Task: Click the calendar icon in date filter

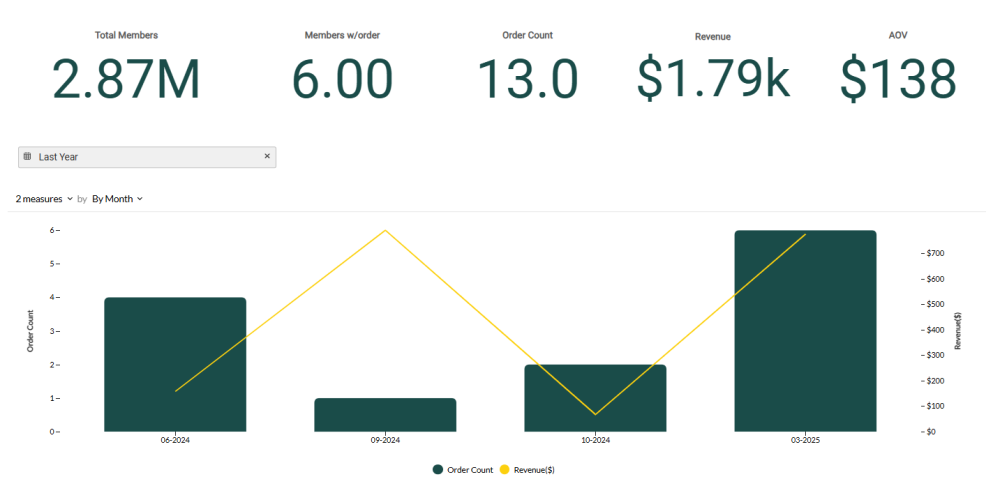Action: click(27, 157)
